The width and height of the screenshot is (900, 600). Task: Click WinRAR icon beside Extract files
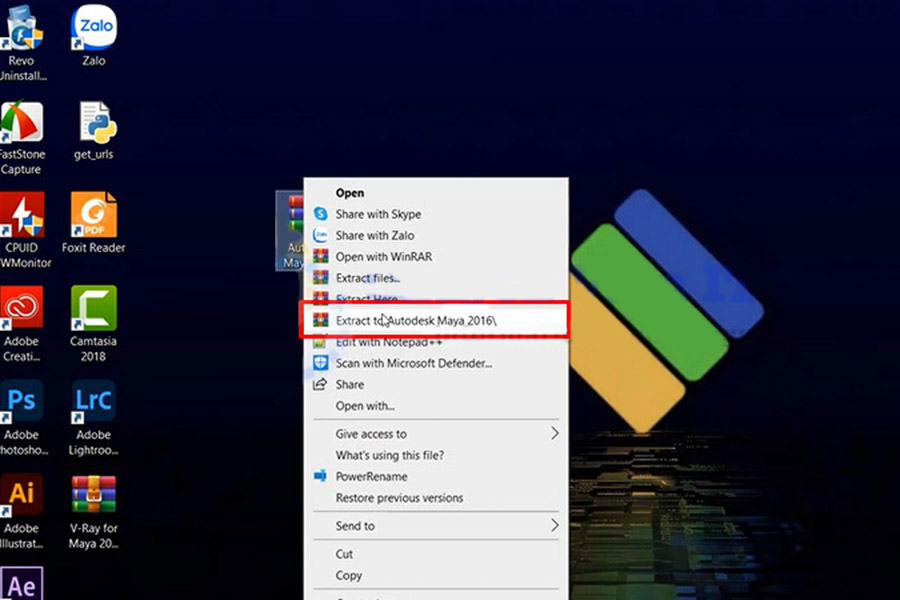pyautogui.click(x=320, y=278)
